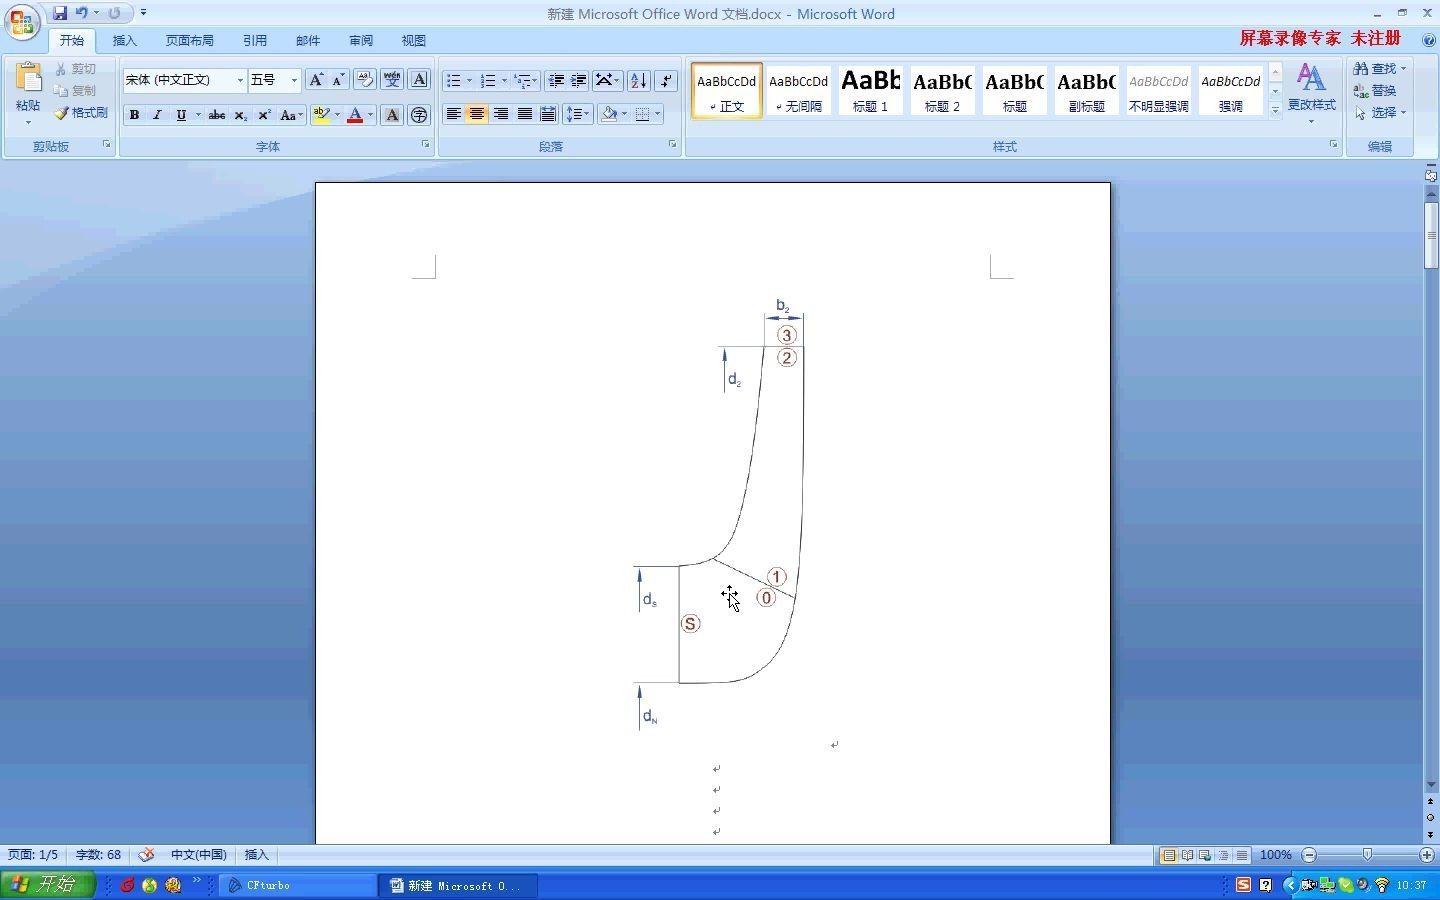Toggle Italic formatting
This screenshot has height=900, width=1440.
pyautogui.click(x=157, y=115)
